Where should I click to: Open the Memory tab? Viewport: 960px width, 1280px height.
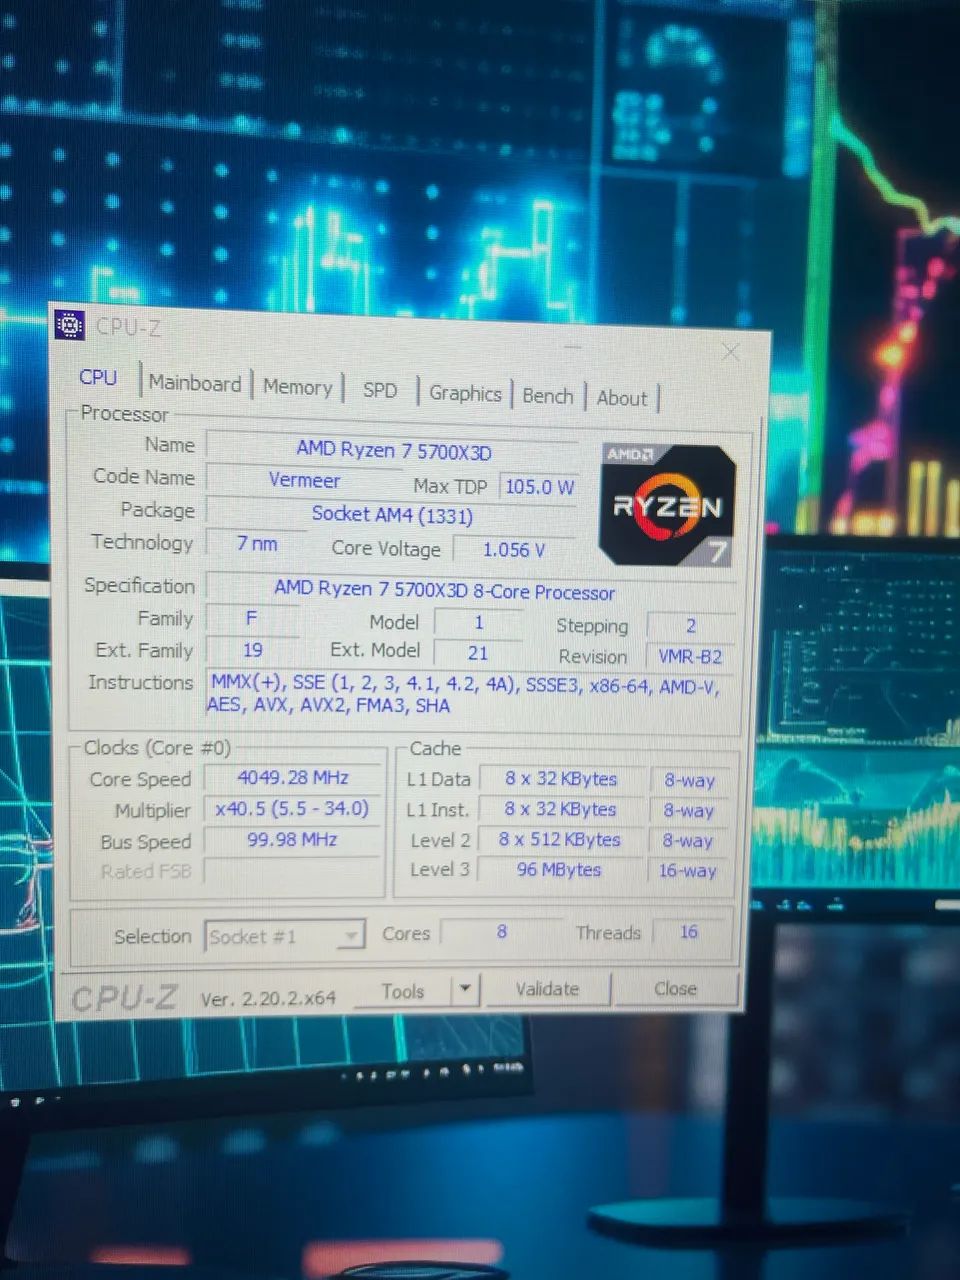tap(297, 387)
